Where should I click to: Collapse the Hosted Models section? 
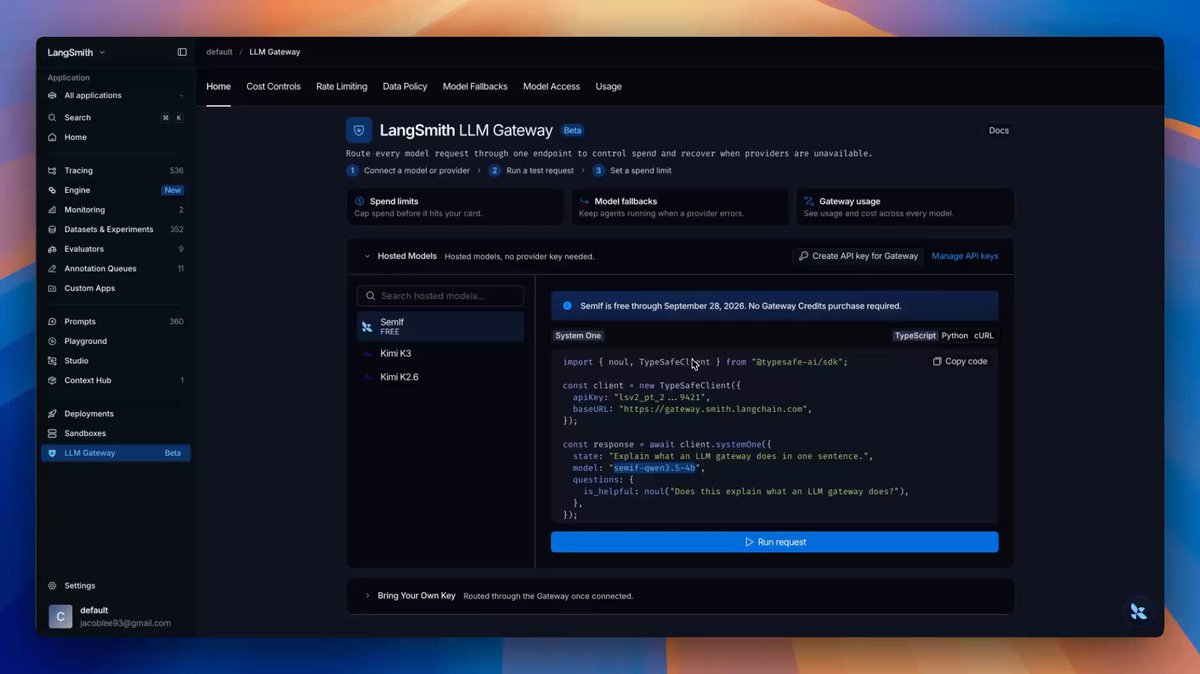click(367, 256)
